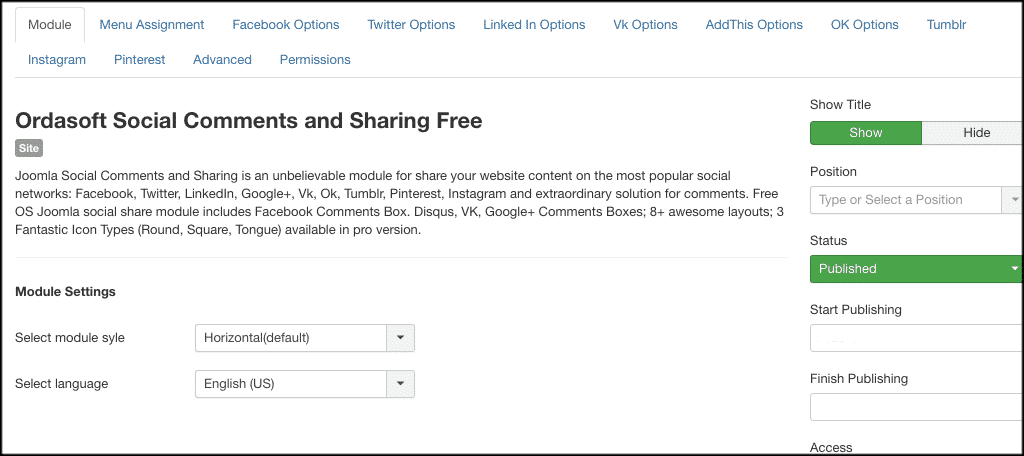Open the Advanced tab
Viewport: 1024px width, 456px height.
(x=222, y=59)
